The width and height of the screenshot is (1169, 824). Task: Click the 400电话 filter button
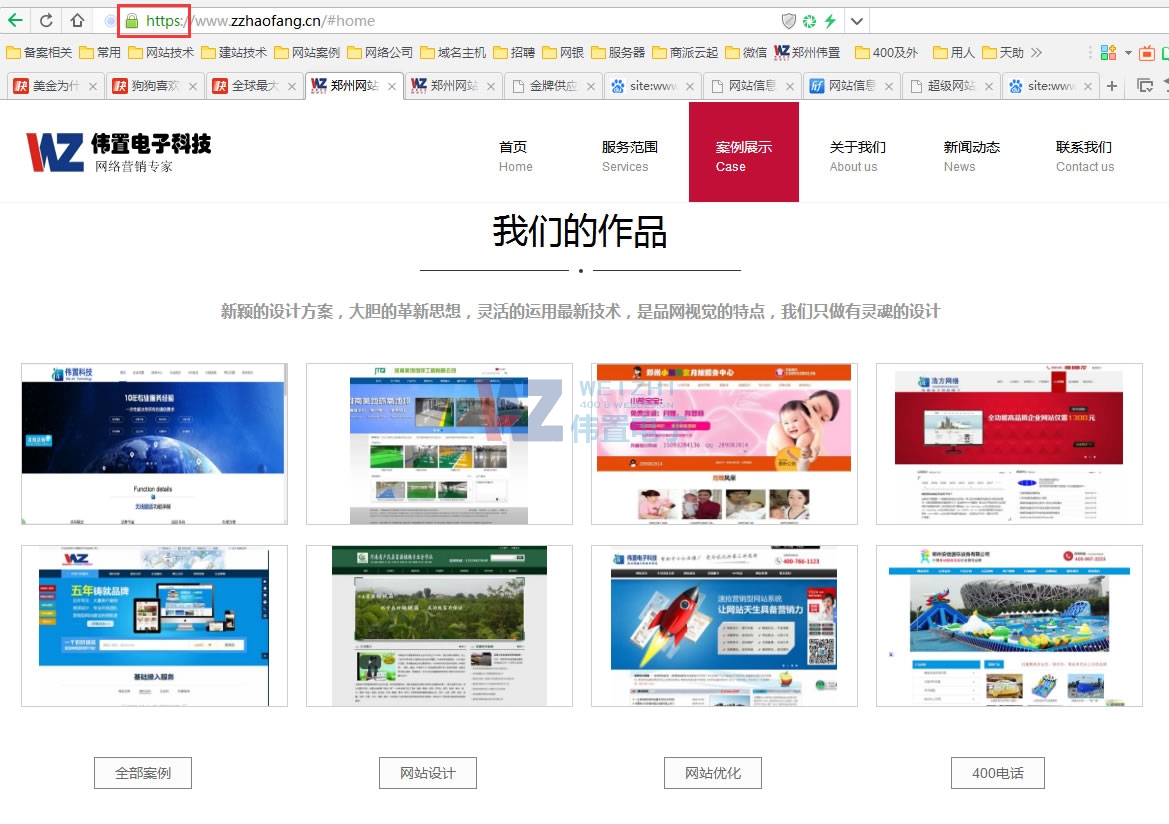pyautogui.click(x=997, y=772)
